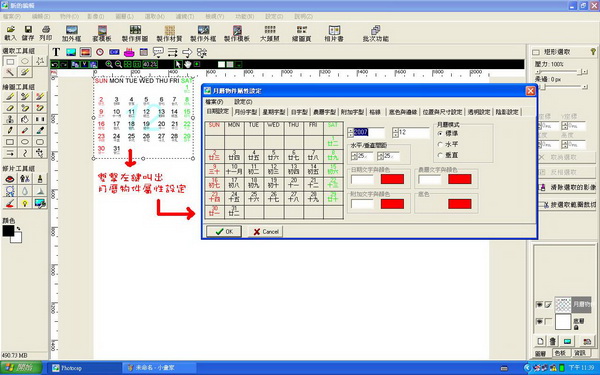Image resolution: width=600 pixels, height=375 pixels.
Task: Select the rectangle selection tool
Action: point(10,61)
